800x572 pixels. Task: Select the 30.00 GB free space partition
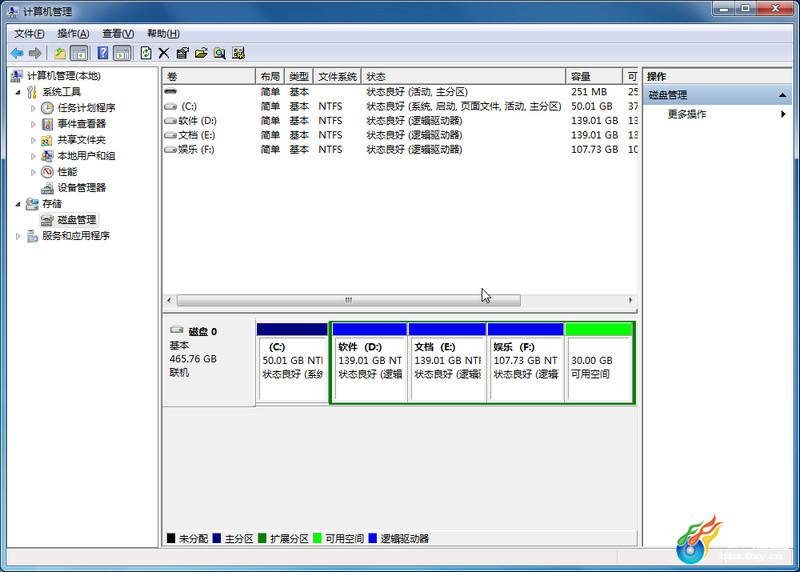click(599, 363)
